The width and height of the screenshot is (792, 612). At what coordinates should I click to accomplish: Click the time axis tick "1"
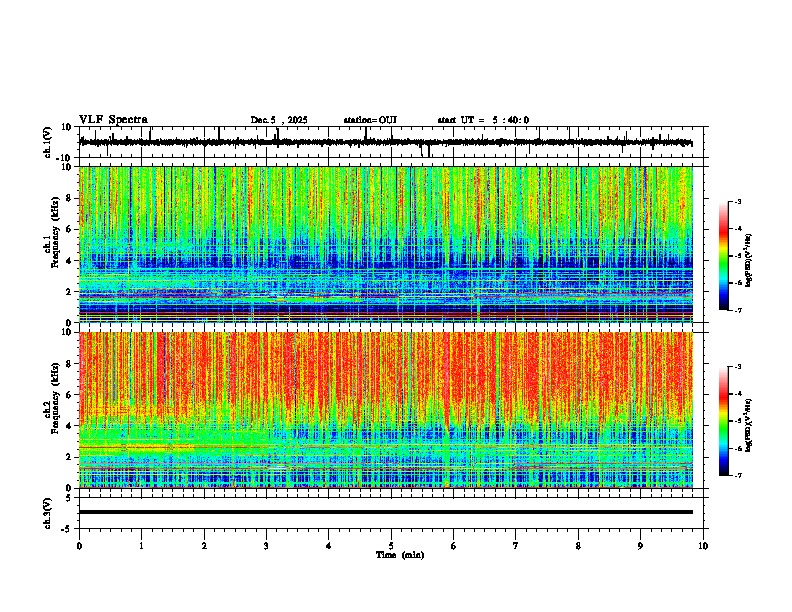141,546
